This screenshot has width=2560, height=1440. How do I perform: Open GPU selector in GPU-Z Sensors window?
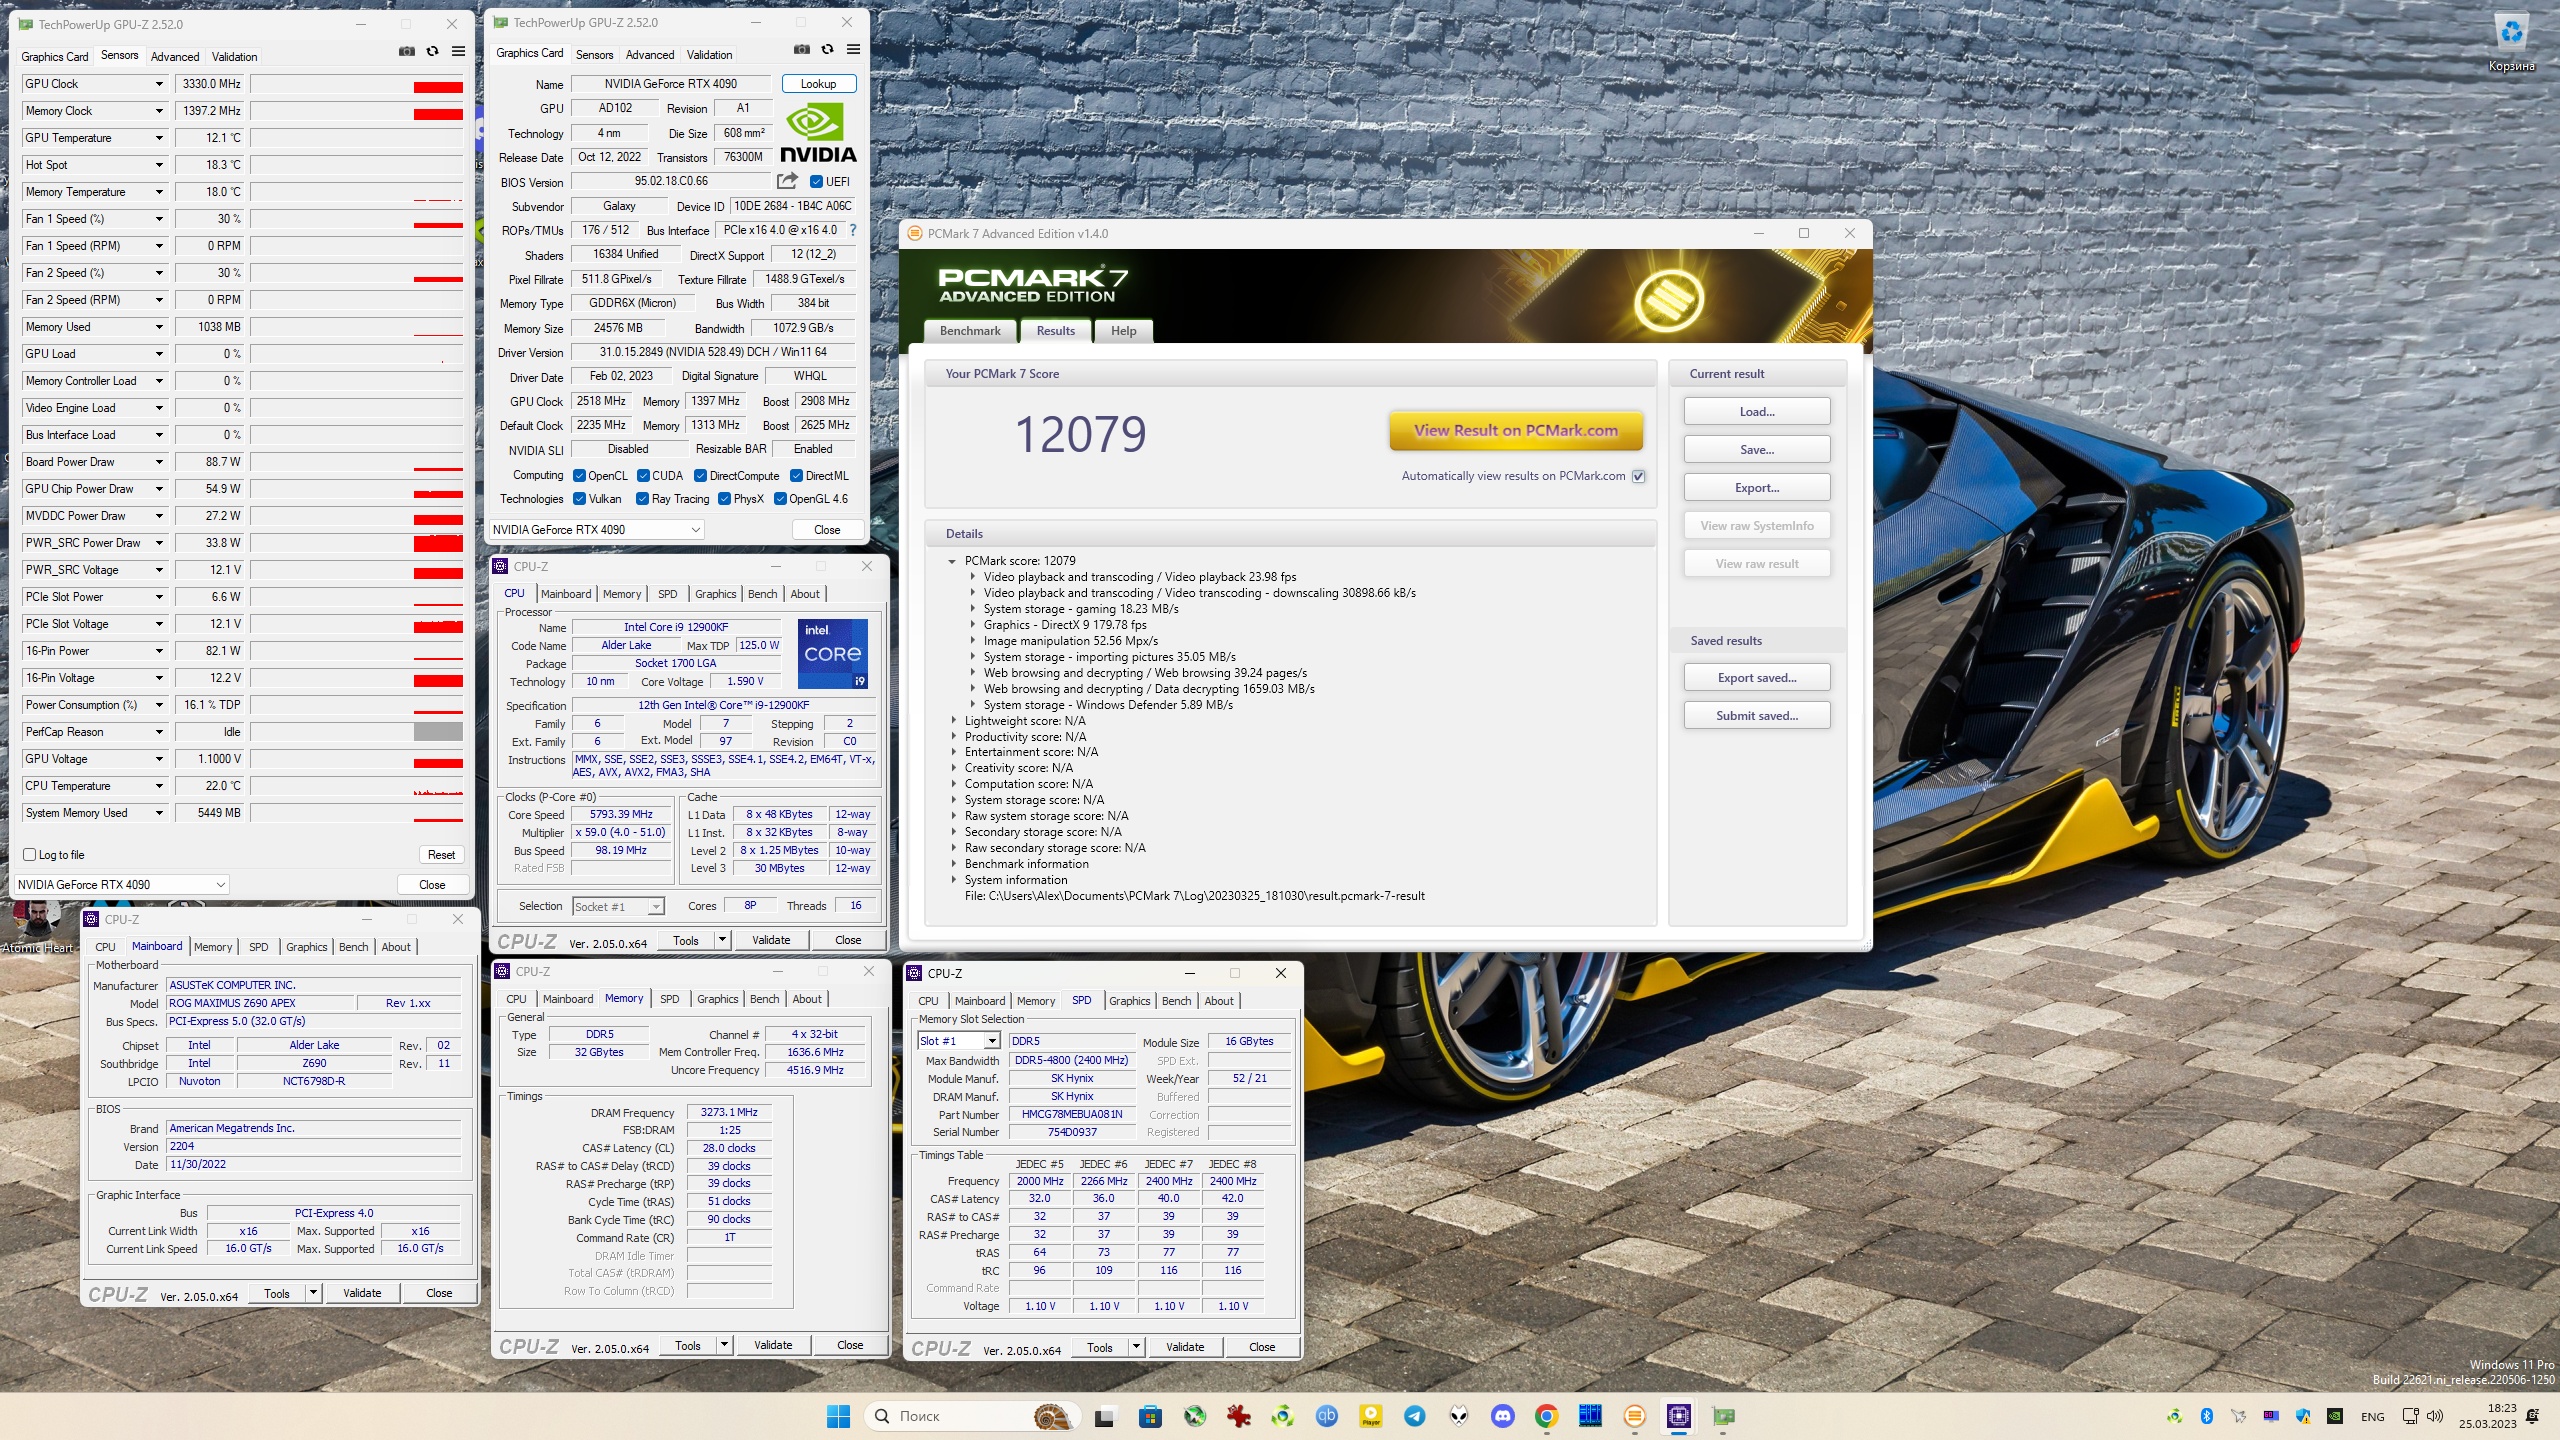tap(121, 885)
